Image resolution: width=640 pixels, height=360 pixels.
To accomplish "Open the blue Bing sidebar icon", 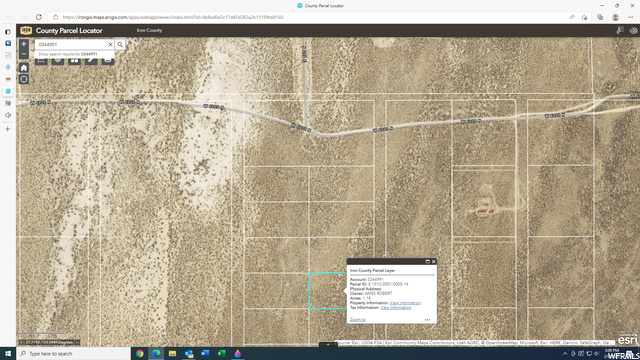I will (x=8, y=43).
